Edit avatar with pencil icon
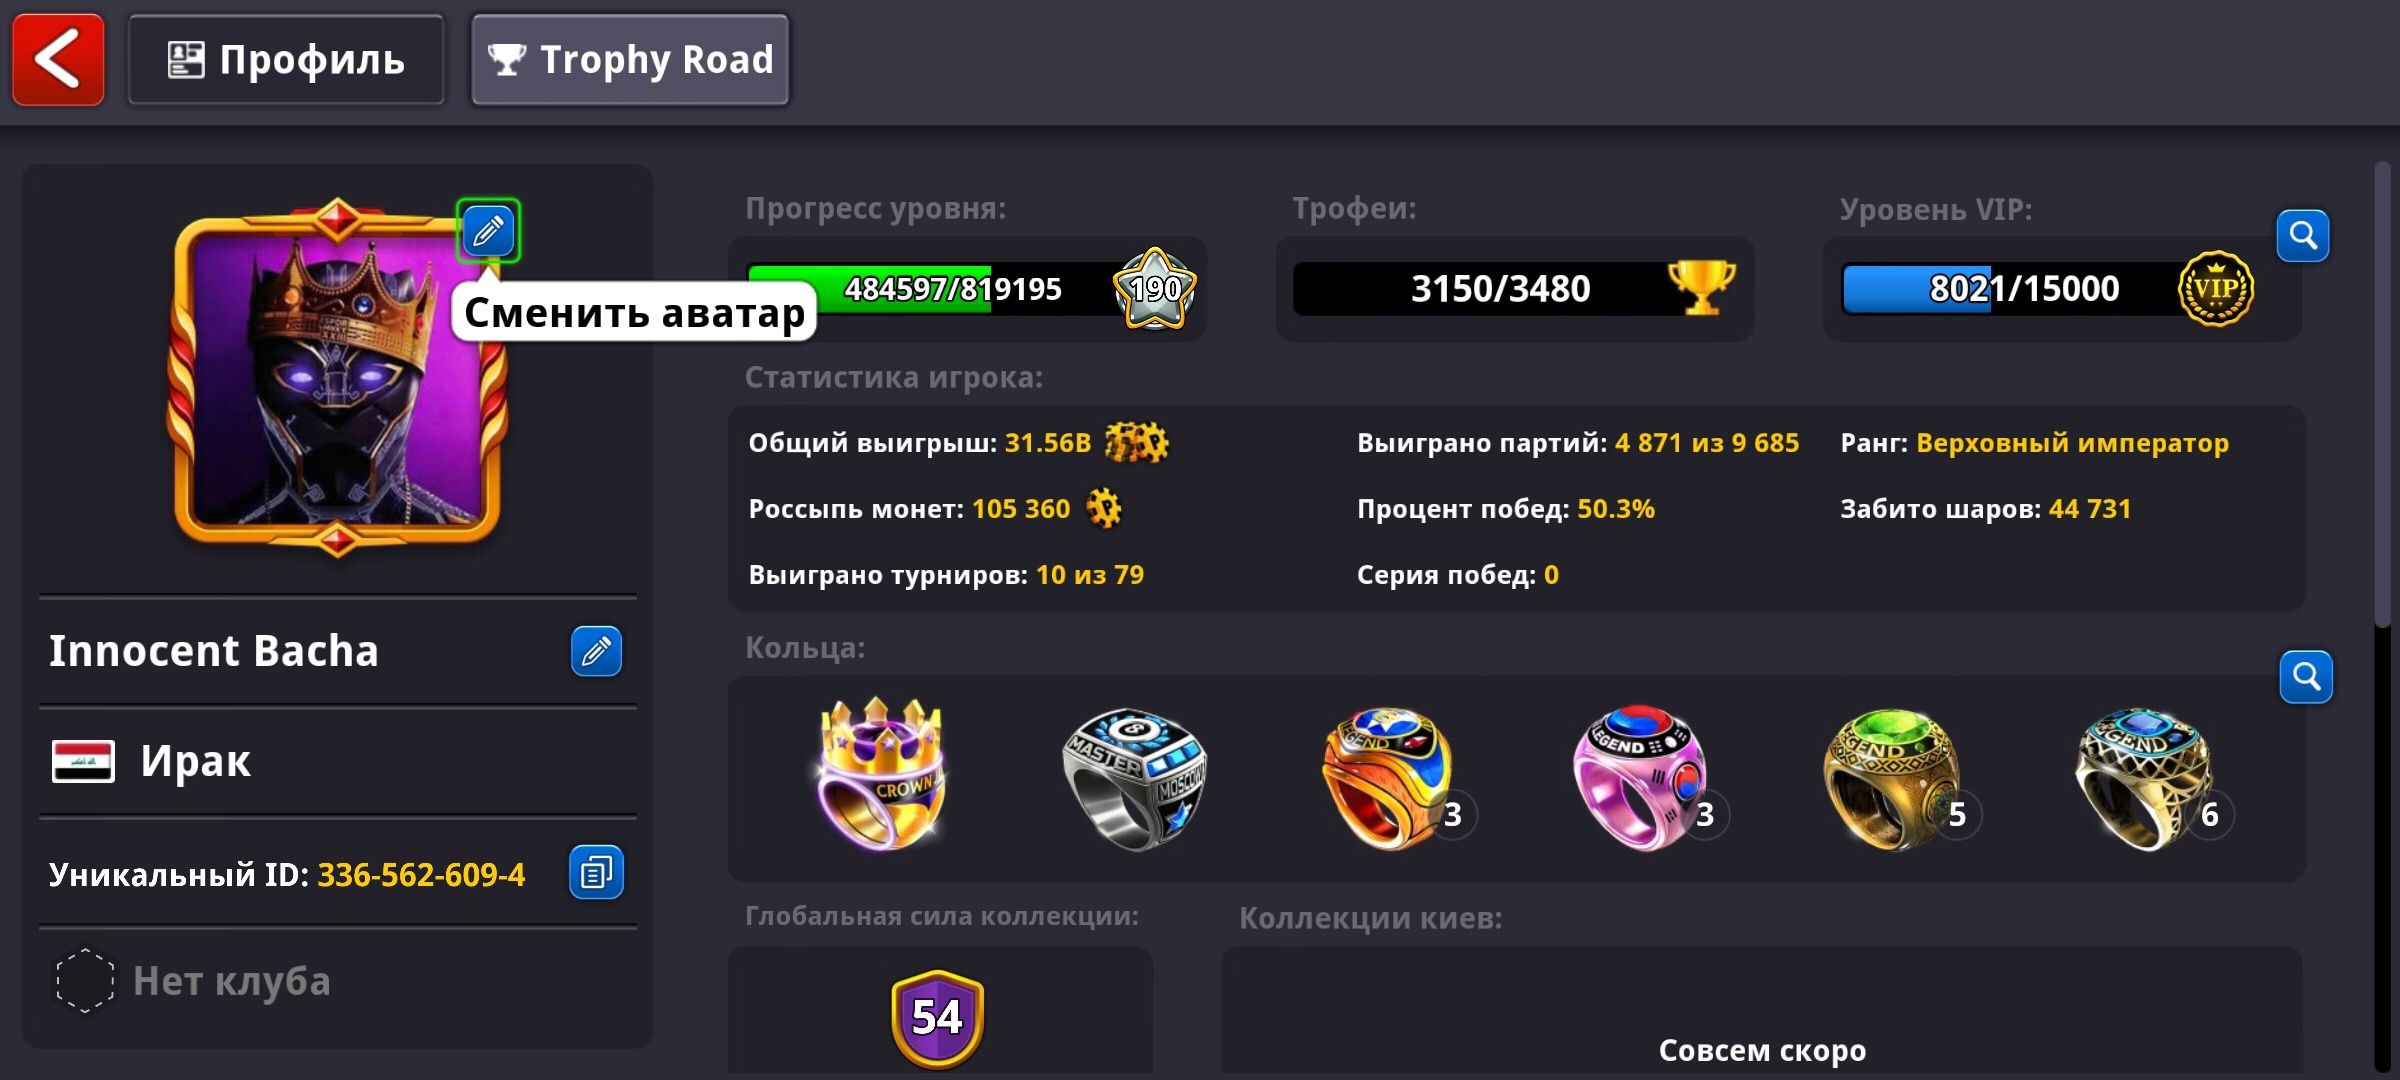Image resolution: width=2400 pixels, height=1080 pixels. [488, 231]
